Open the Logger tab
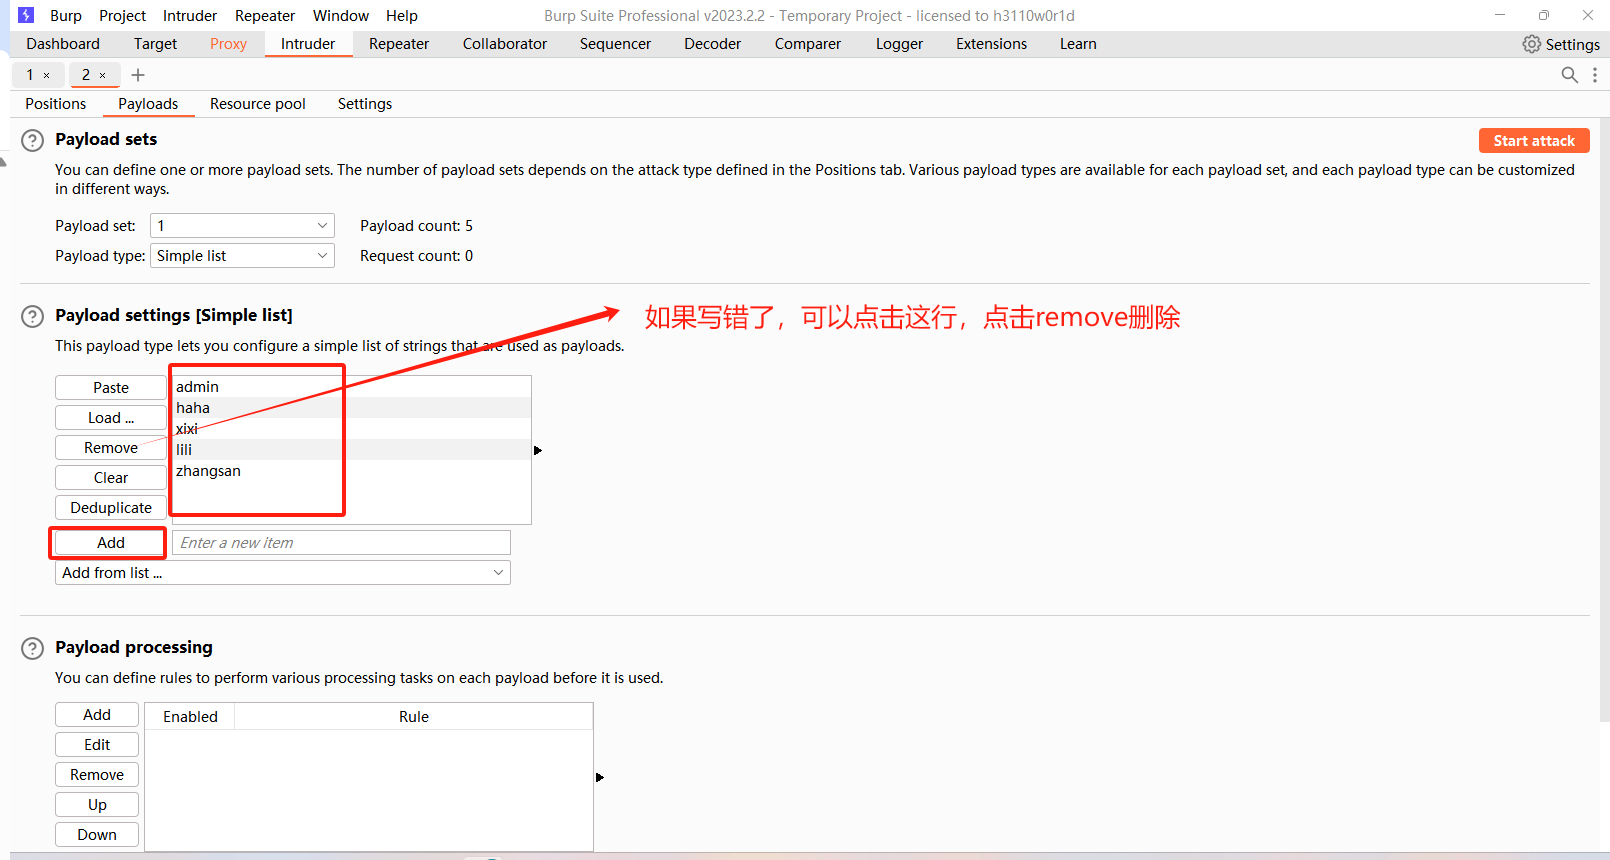The width and height of the screenshot is (1610, 860). (899, 44)
